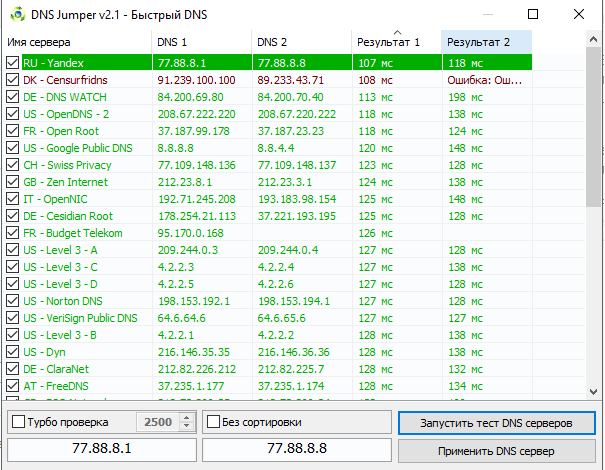Select the AT - FreeDNS row

(269, 385)
